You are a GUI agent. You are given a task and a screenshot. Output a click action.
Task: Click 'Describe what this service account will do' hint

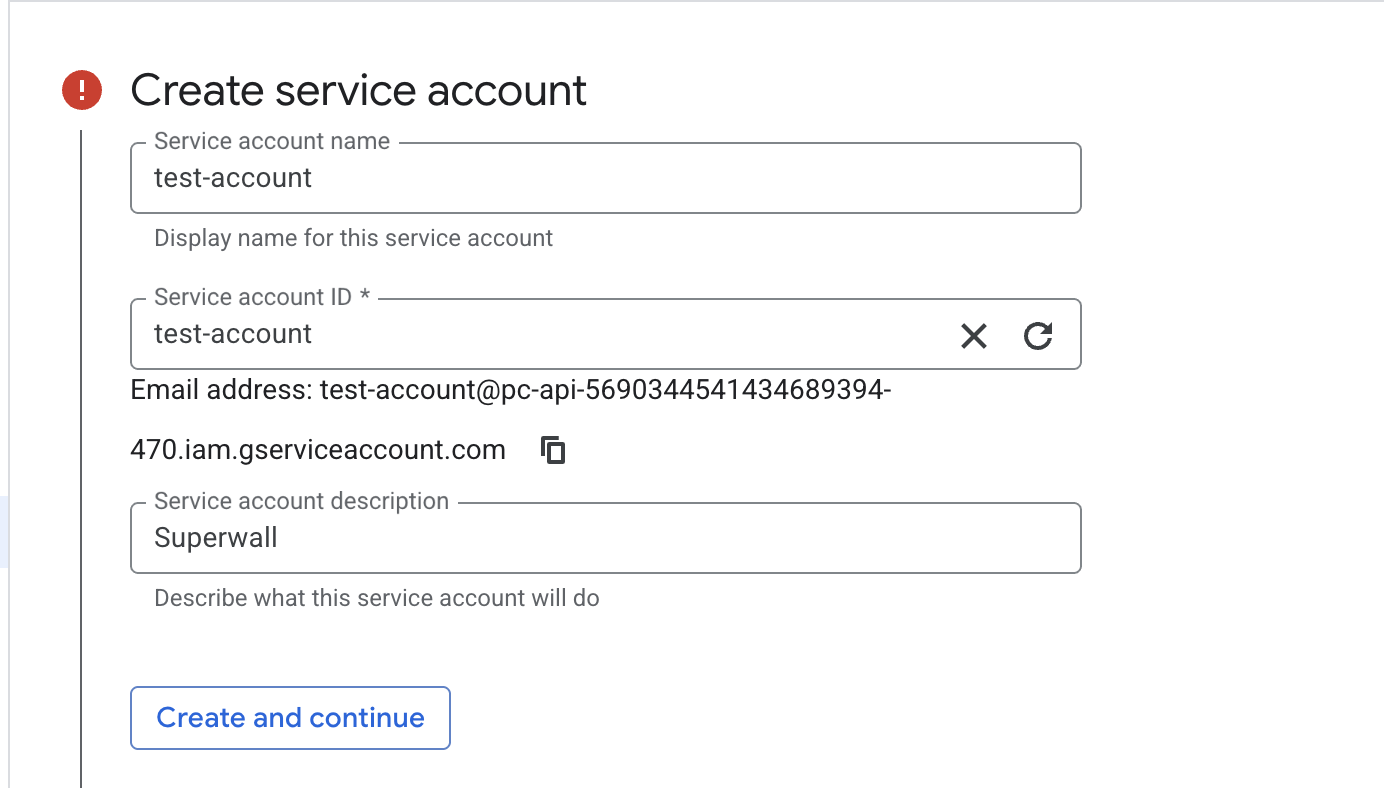(x=376, y=598)
